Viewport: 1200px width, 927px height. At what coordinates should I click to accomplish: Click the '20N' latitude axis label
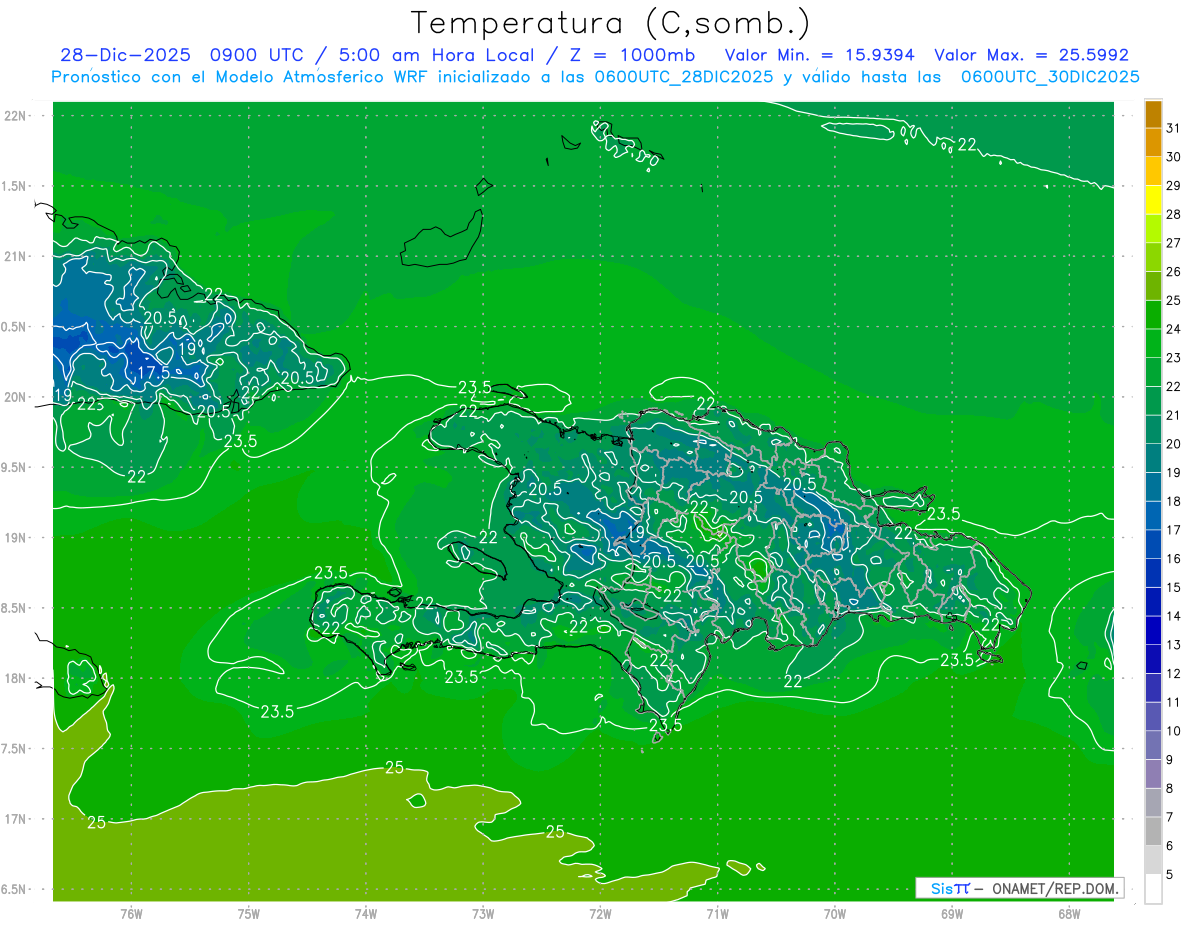coord(15,397)
